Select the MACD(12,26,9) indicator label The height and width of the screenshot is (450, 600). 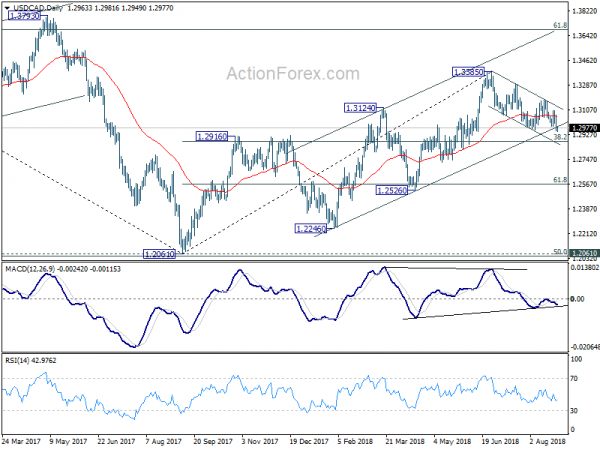(30, 269)
